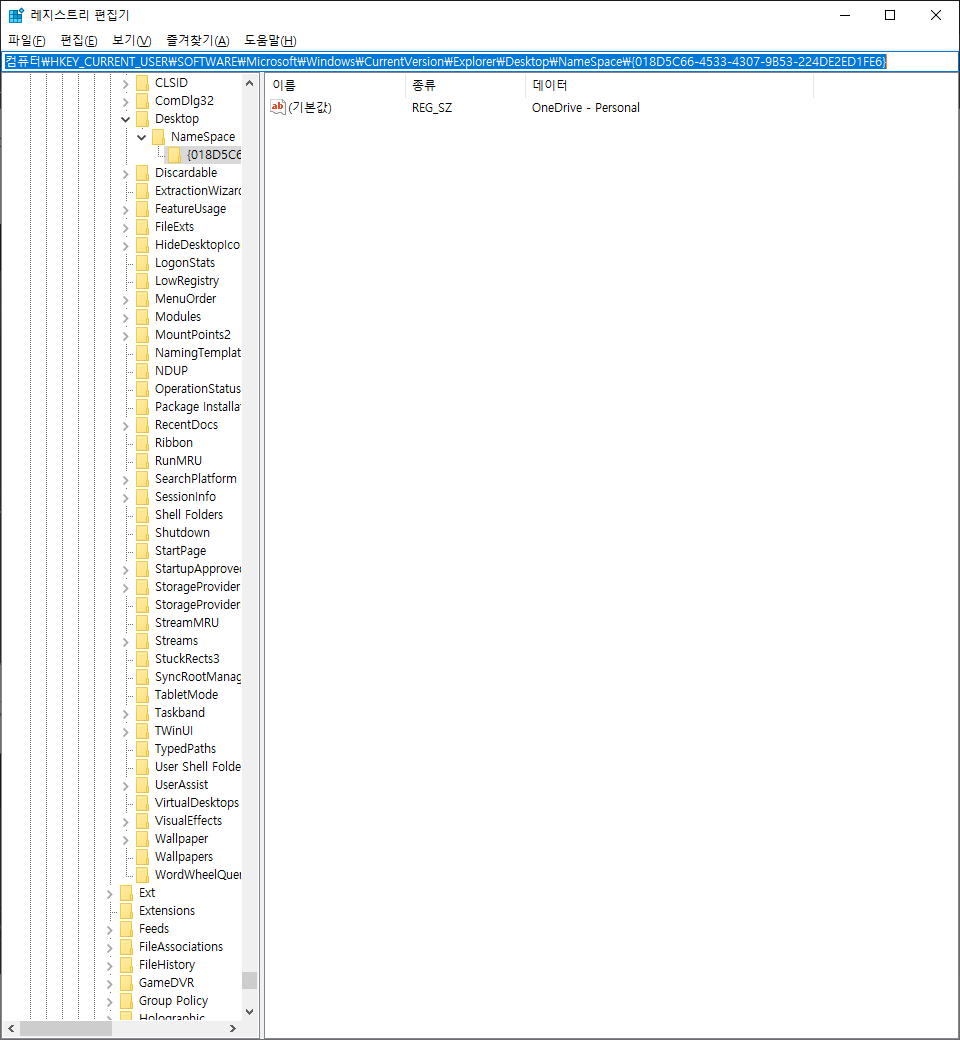Screen dimensions: 960x1040
Task: Open the 편집(E) menu
Action: 78,40
